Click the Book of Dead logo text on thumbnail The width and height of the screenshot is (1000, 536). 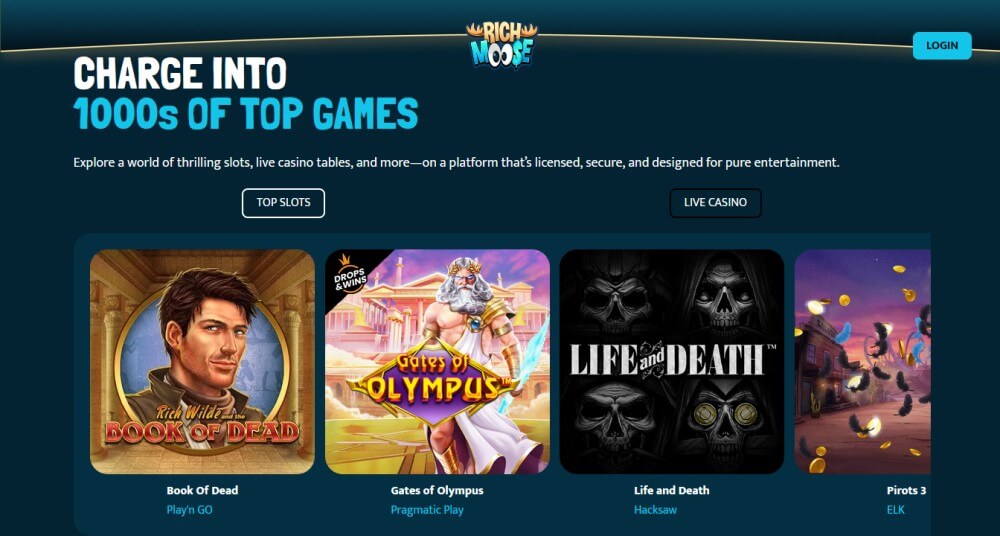202,426
